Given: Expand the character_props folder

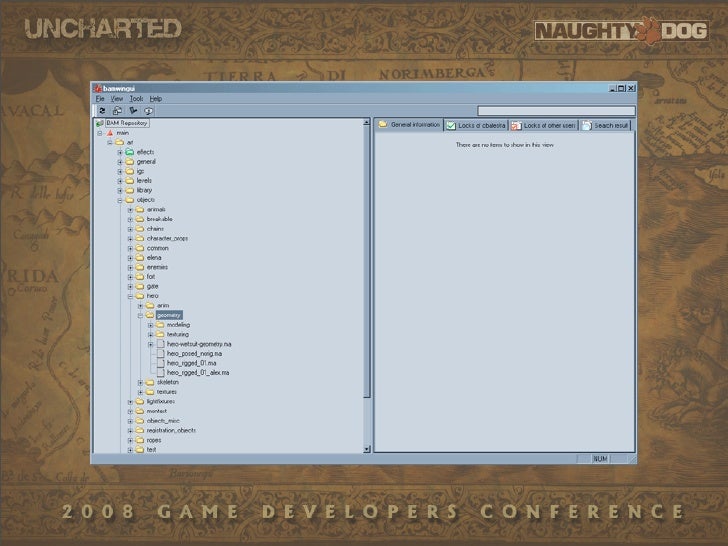Looking at the screenshot, I should (x=130, y=239).
